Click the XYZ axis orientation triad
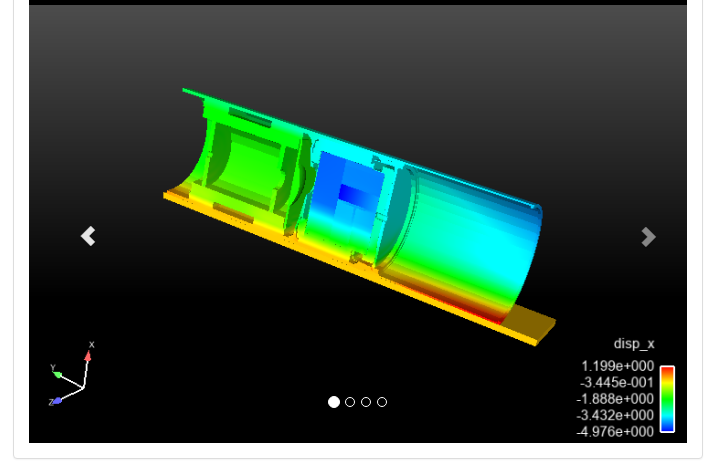The width and height of the screenshot is (715, 470). pyautogui.click(x=72, y=373)
